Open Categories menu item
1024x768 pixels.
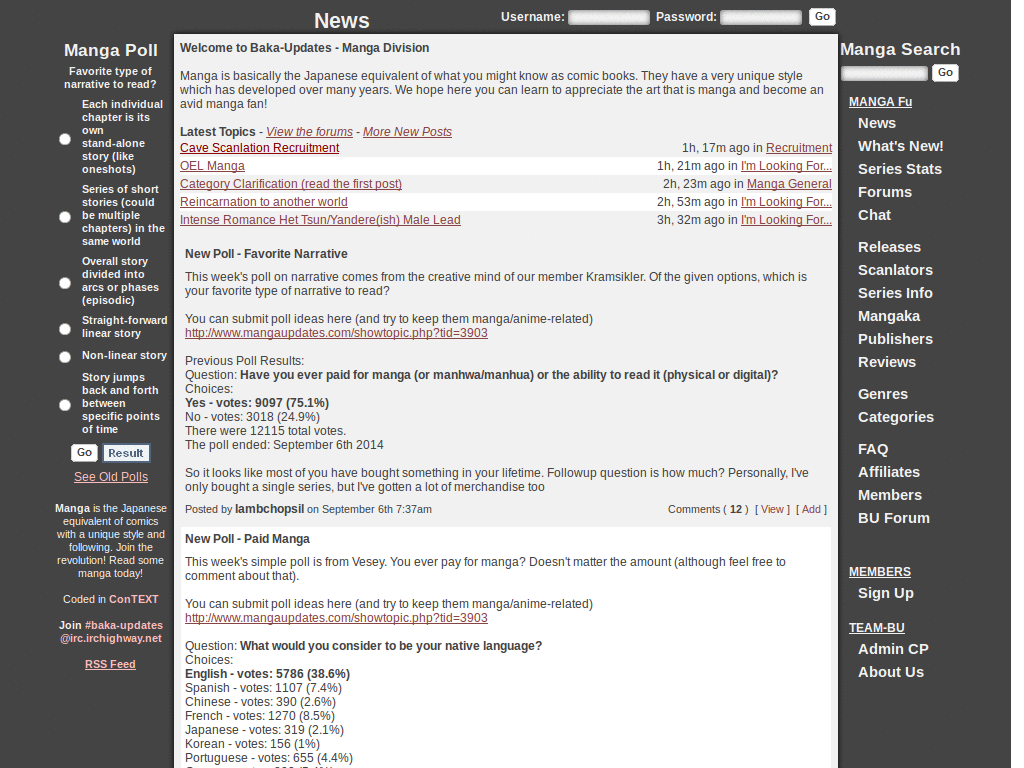tap(895, 417)
